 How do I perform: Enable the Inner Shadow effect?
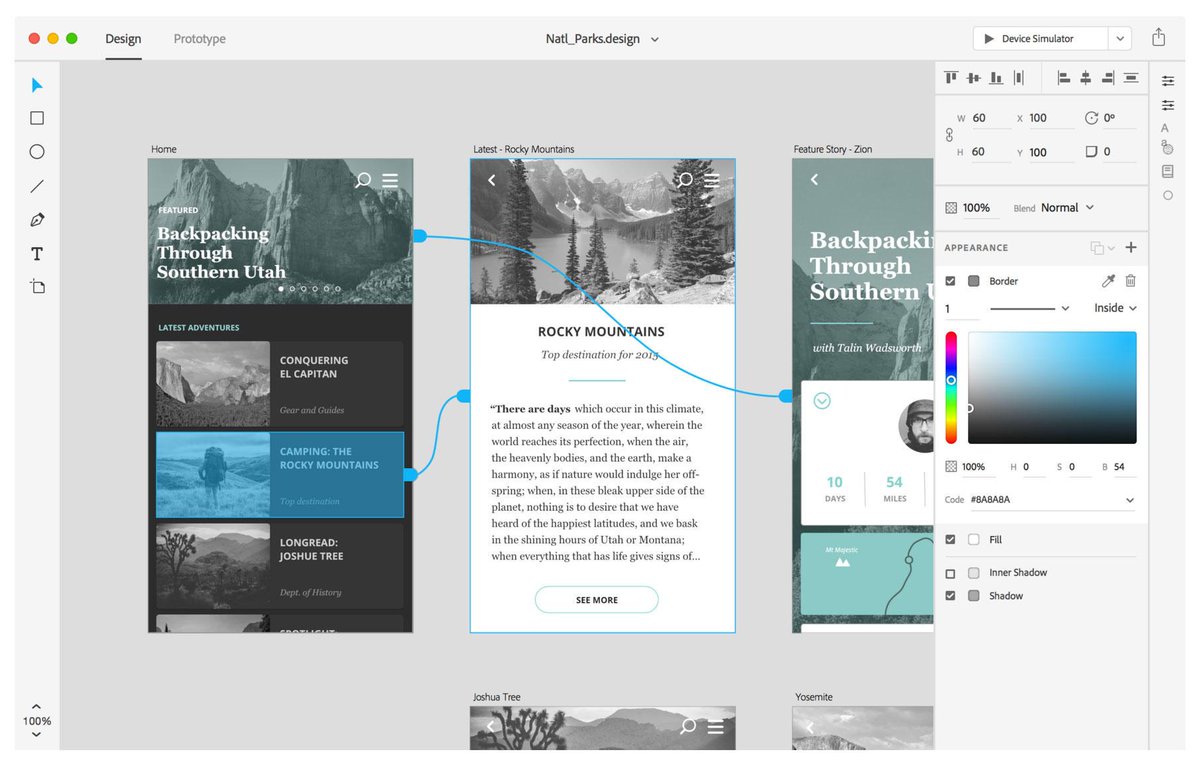pyautogui.click(x=949, y=572)
